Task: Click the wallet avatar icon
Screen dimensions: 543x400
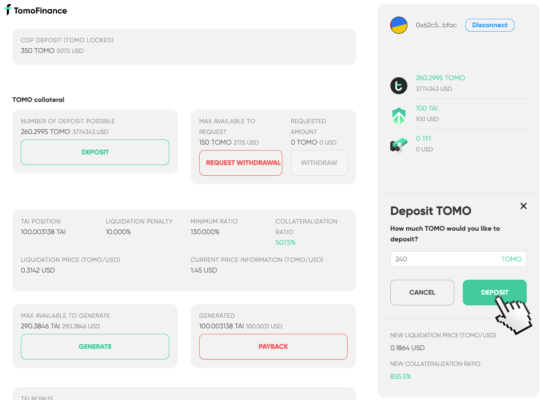Action: (x=399, y=25)
